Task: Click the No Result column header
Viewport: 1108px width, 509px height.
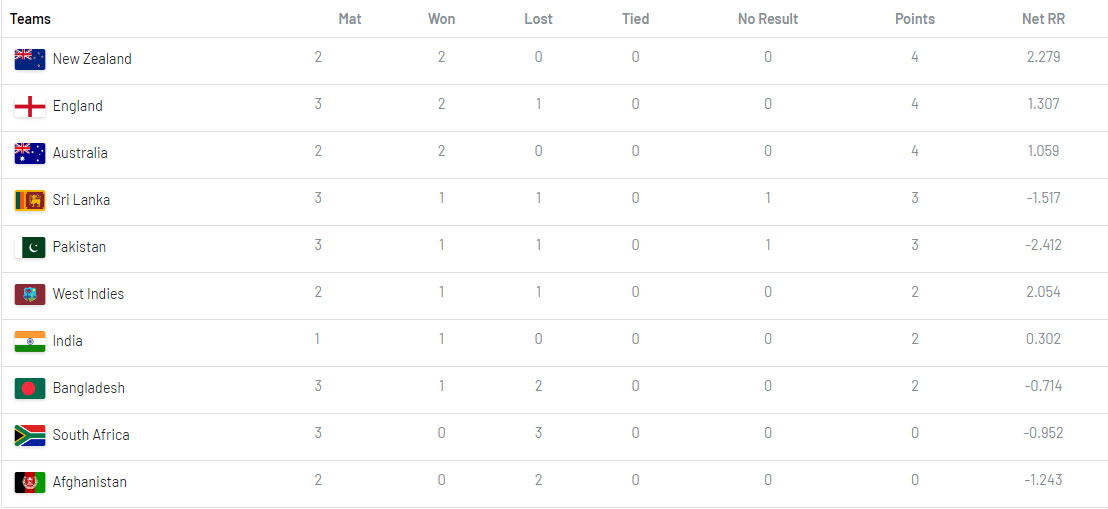Action: [x=768, y=19]
